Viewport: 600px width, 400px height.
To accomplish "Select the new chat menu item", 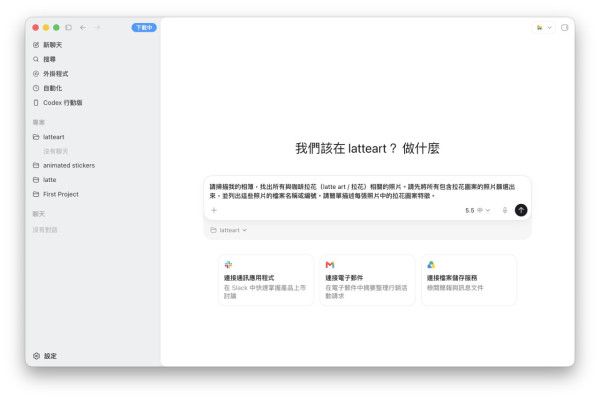I will pos(52,45).
